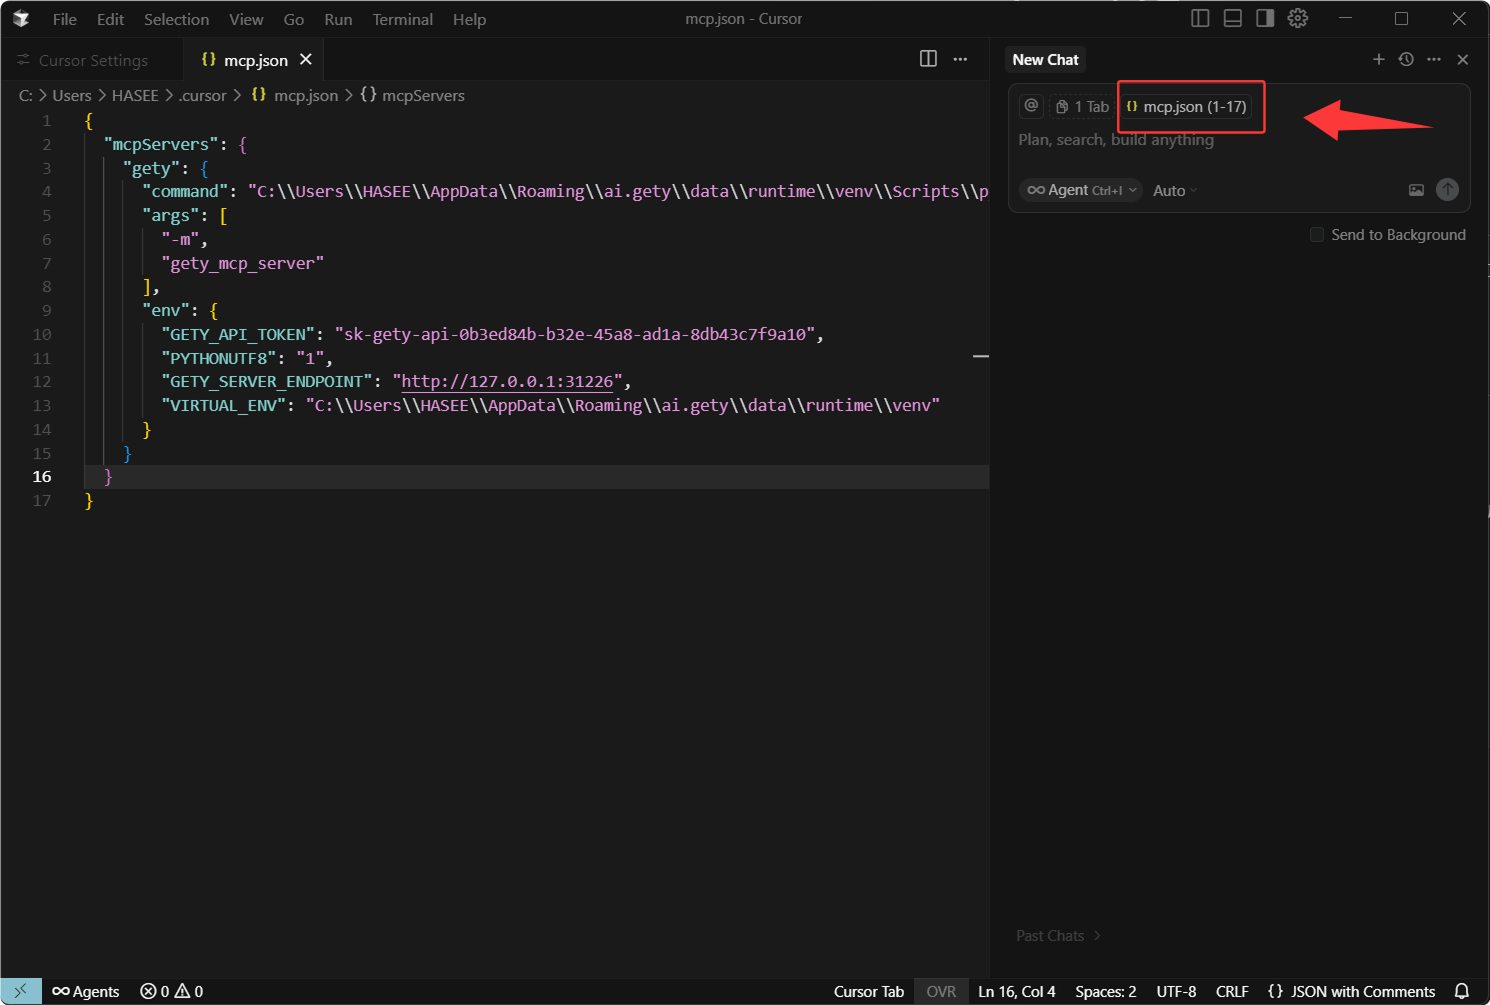Select JSON with Comments language mode

[x=1351, y=991]
